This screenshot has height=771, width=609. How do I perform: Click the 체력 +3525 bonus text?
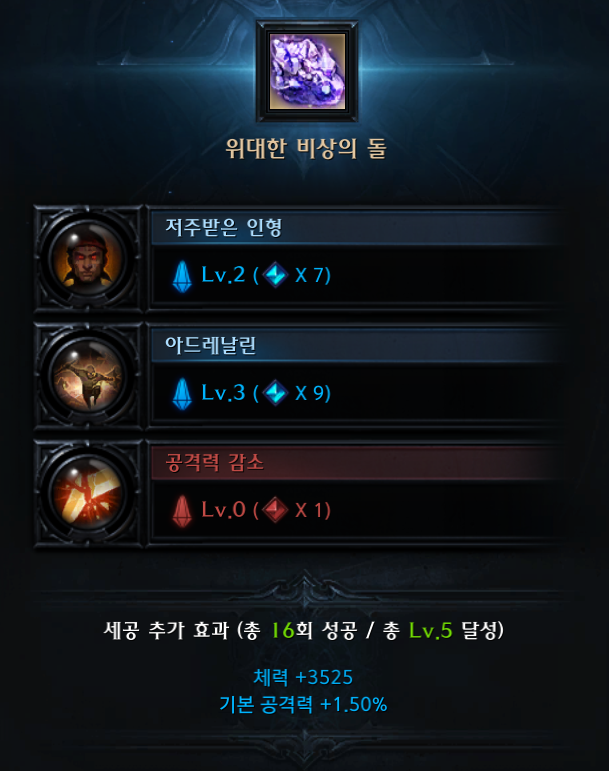pos(303,677)
